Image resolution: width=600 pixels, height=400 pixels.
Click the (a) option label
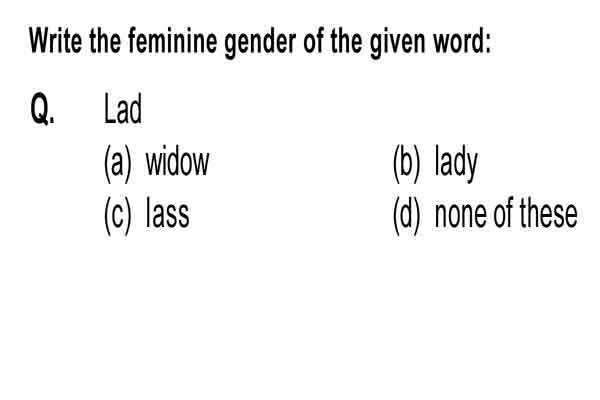(118, 164)
